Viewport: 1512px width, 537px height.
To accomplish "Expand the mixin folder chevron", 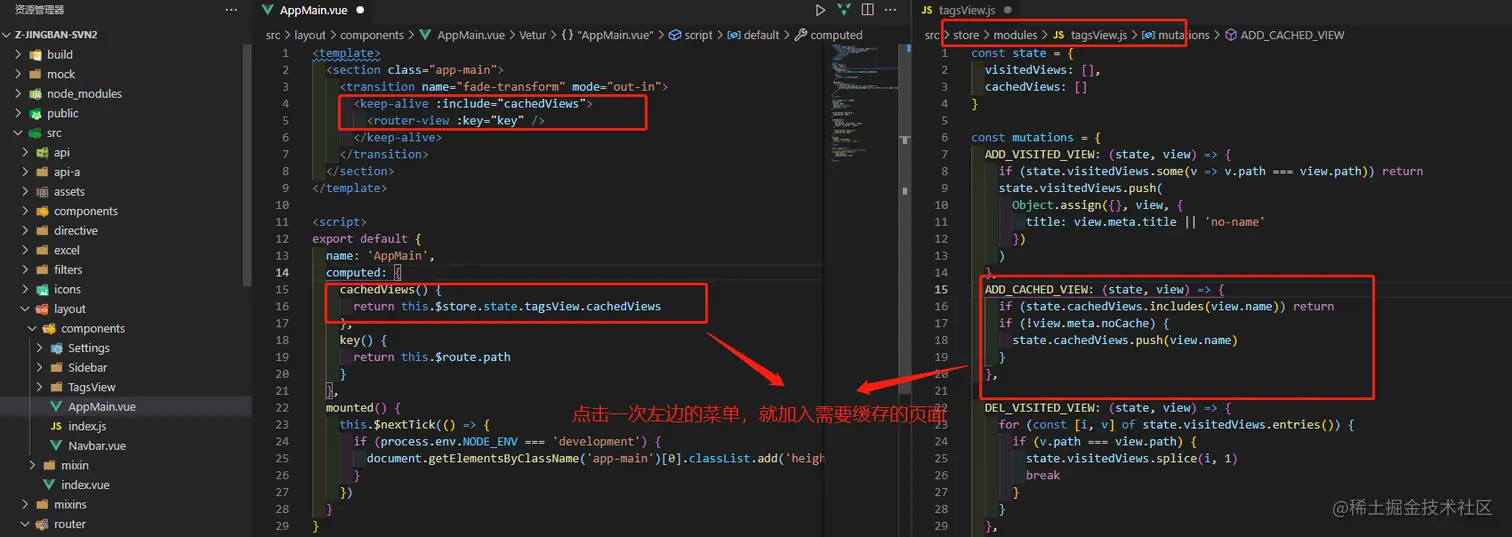I will (x=33, y=465).
